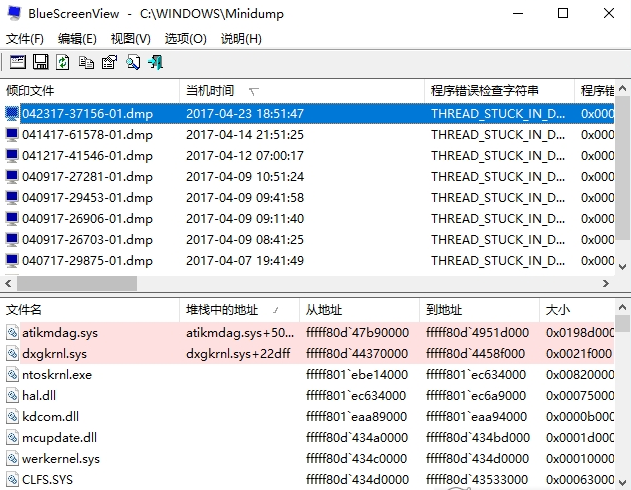This screenshot has width=631, height=490.
Task: Click the file icon beside hal.dll
Action: point(12,395)
